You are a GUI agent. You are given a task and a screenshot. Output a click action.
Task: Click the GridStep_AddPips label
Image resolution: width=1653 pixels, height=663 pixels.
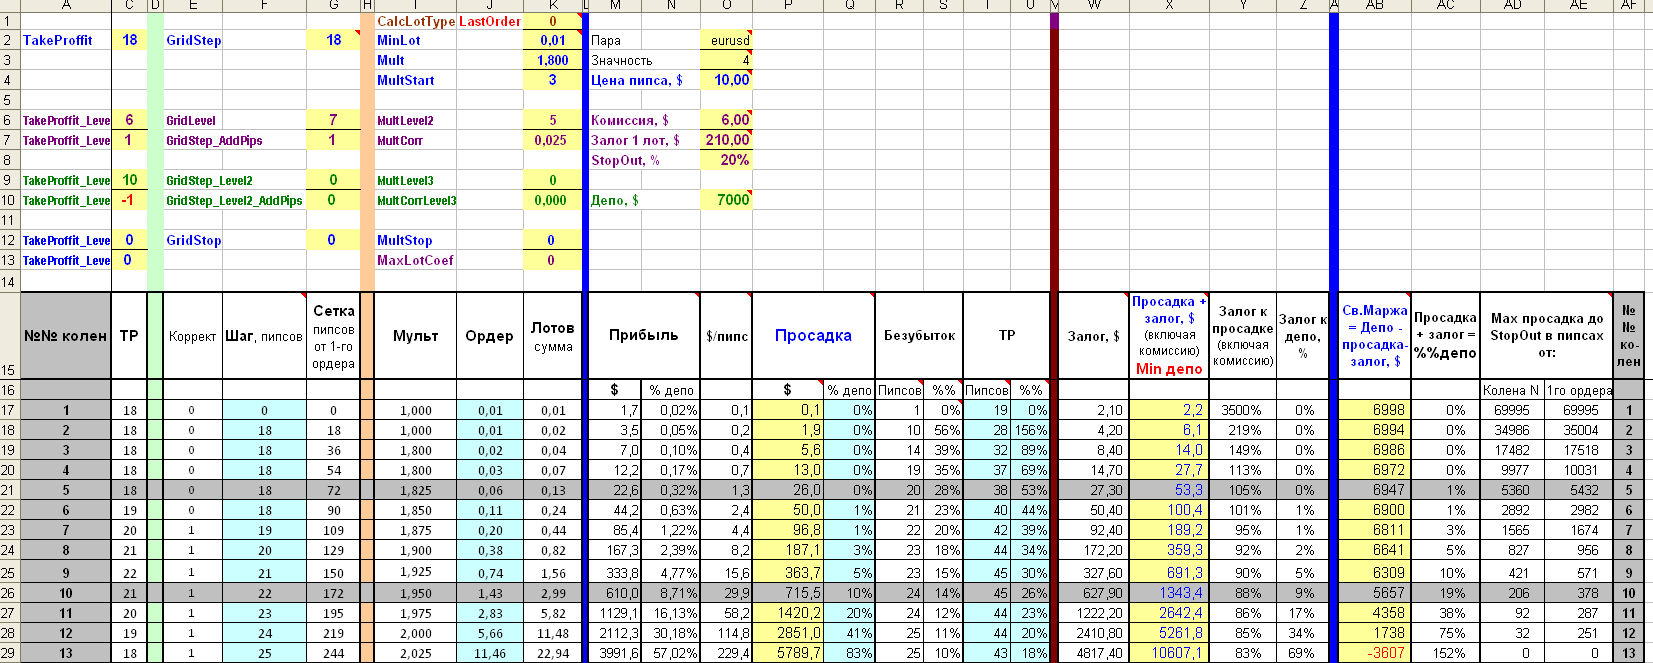tap(233, 140)
